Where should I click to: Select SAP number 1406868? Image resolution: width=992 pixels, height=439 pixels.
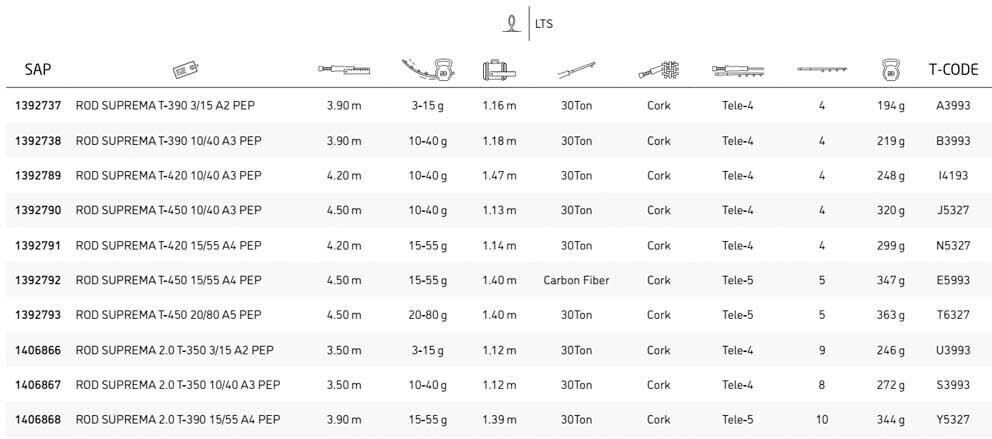pos(38,420)
